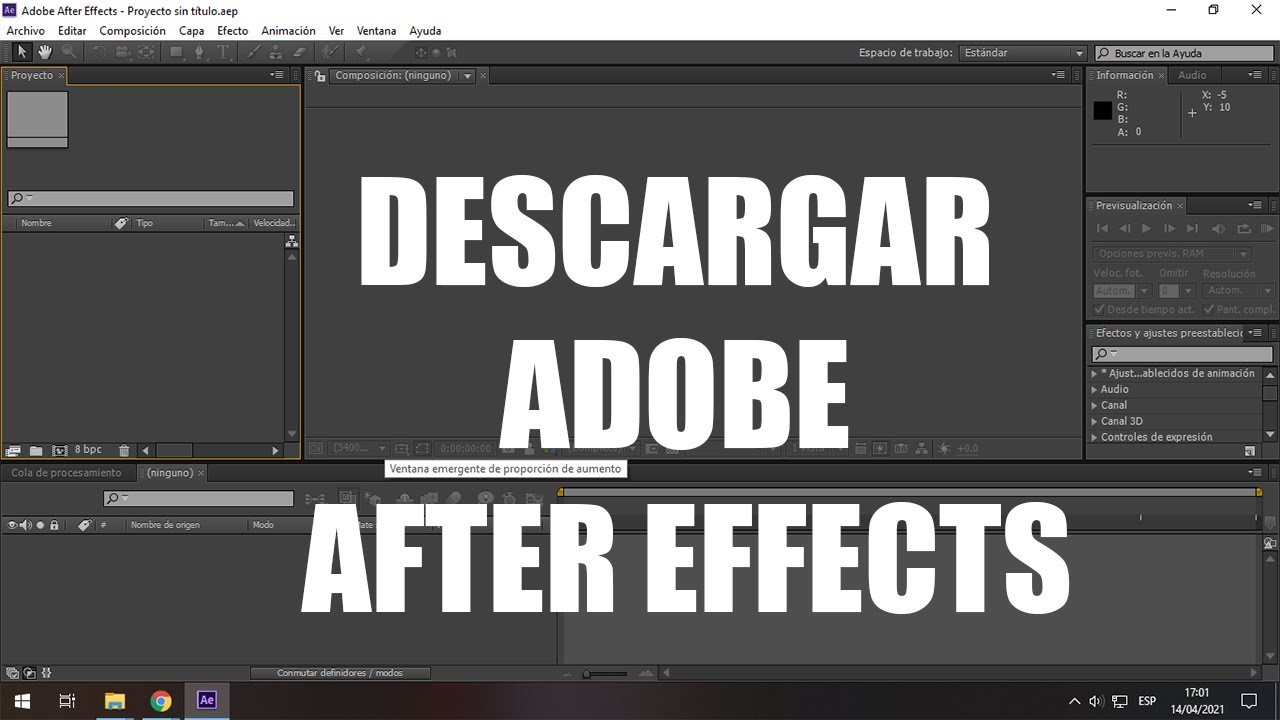This screenshot has height=720, width=1280.
Task: Toggle the Pant. compl. checkbox
Action: coord(1210,309)
